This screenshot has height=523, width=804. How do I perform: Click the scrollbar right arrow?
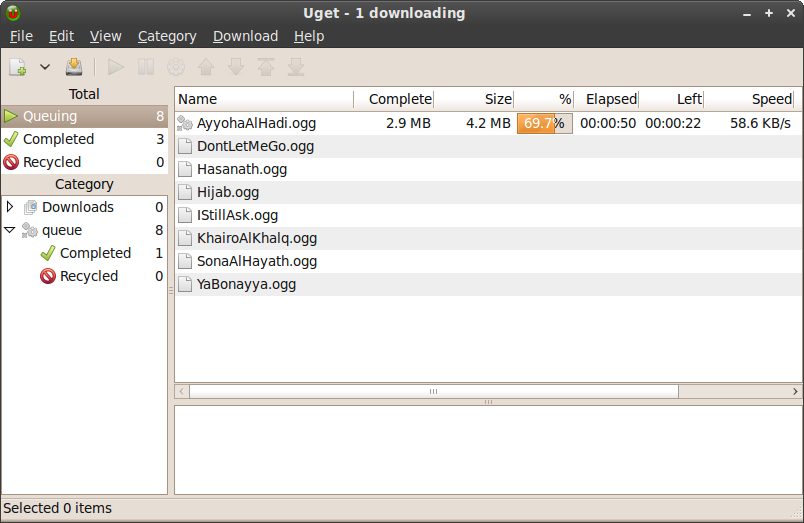795,392
